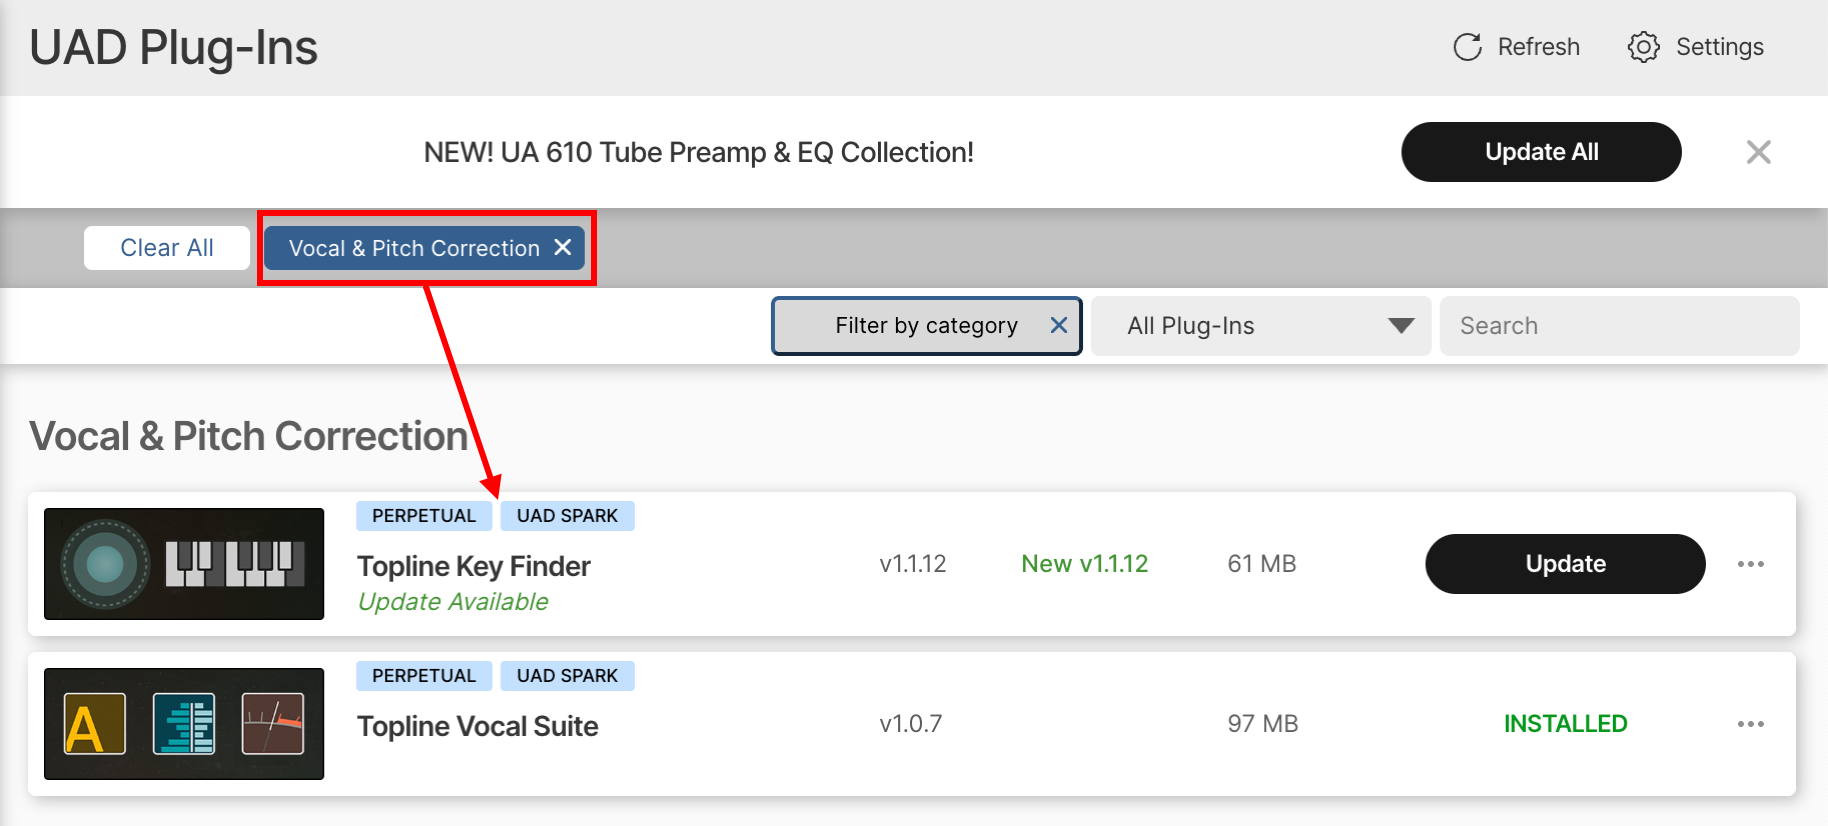Click Topline Key Finder's installed v1.1.12 version
This screenshot has width=1828, height=826.
click(913, 564)
